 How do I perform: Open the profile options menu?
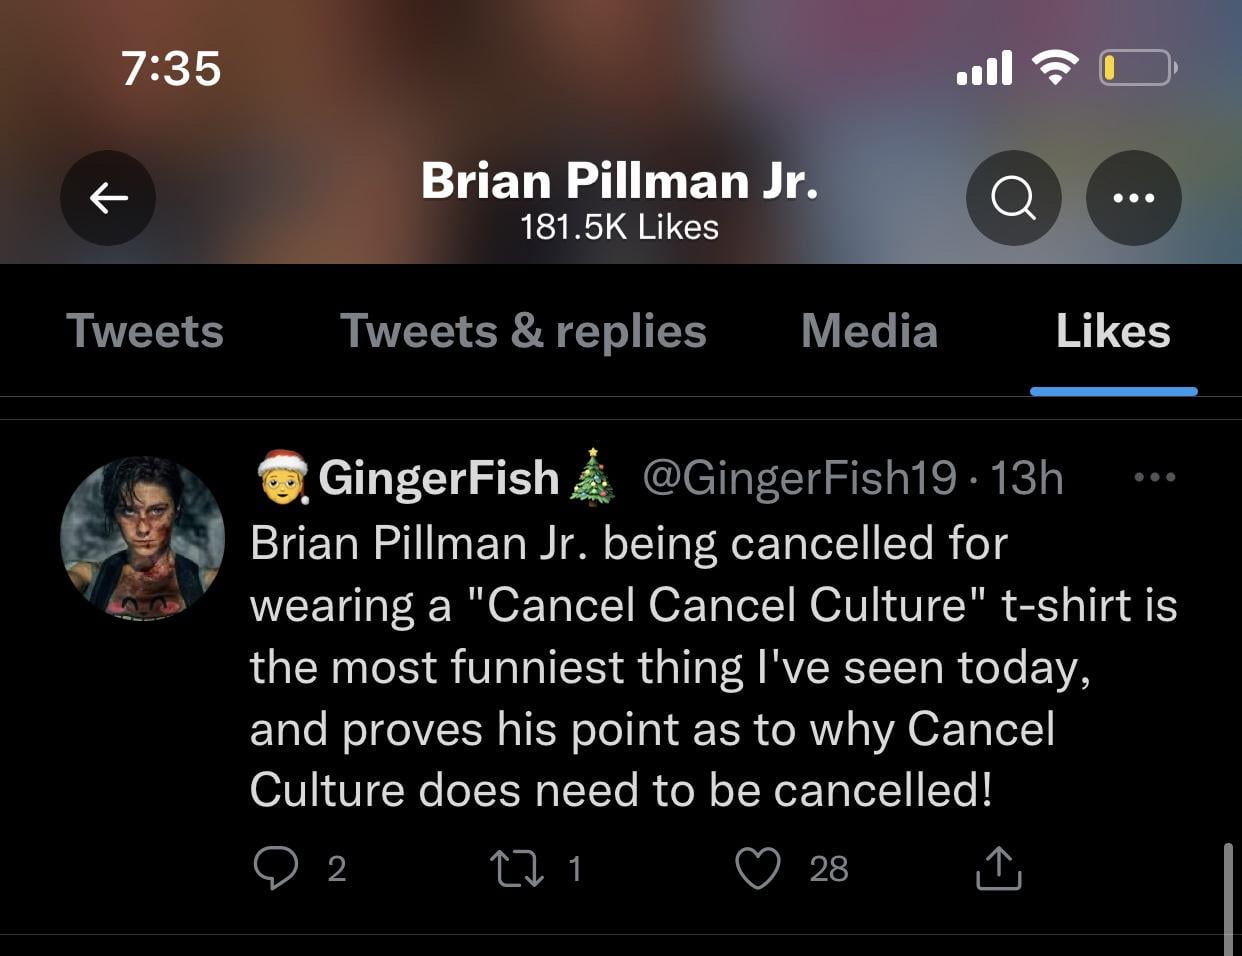1133,197
